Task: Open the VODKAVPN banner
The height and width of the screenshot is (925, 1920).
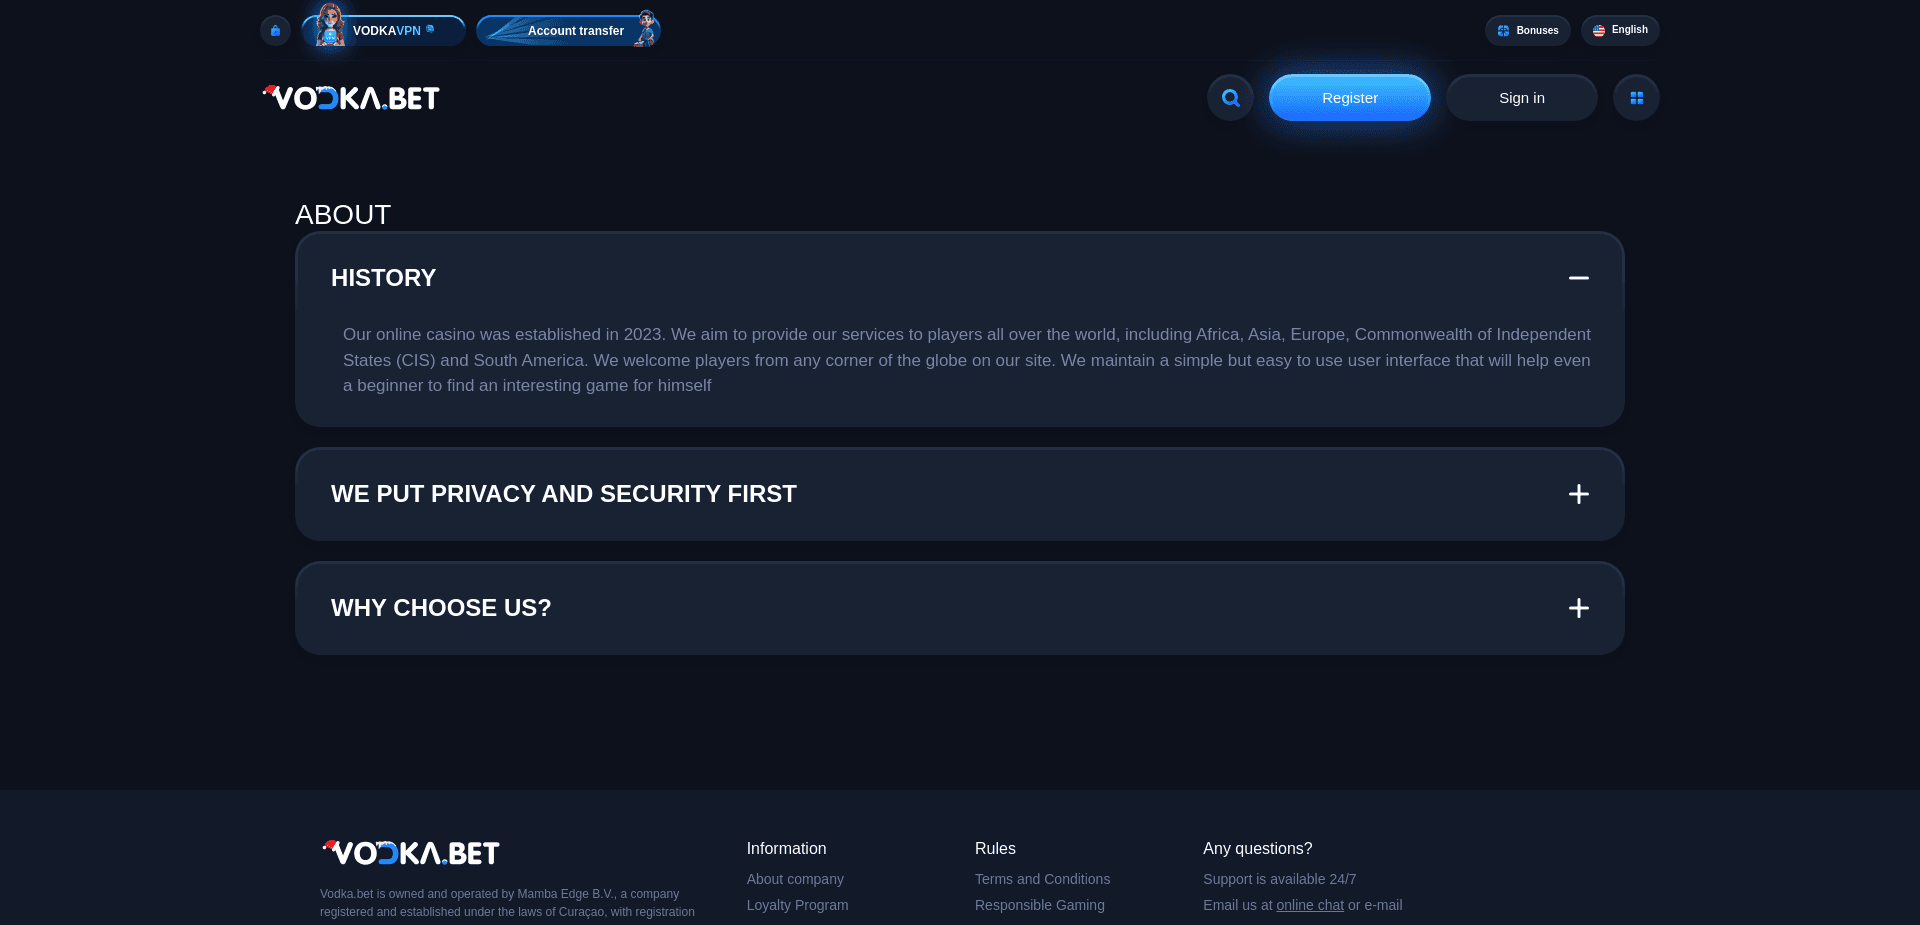Action: click(x=385, y=30)
